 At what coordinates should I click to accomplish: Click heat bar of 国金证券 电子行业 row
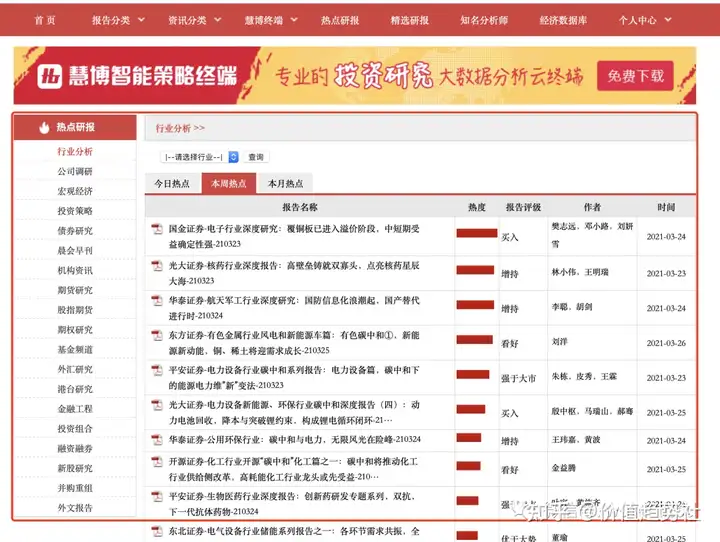[477, 233]
